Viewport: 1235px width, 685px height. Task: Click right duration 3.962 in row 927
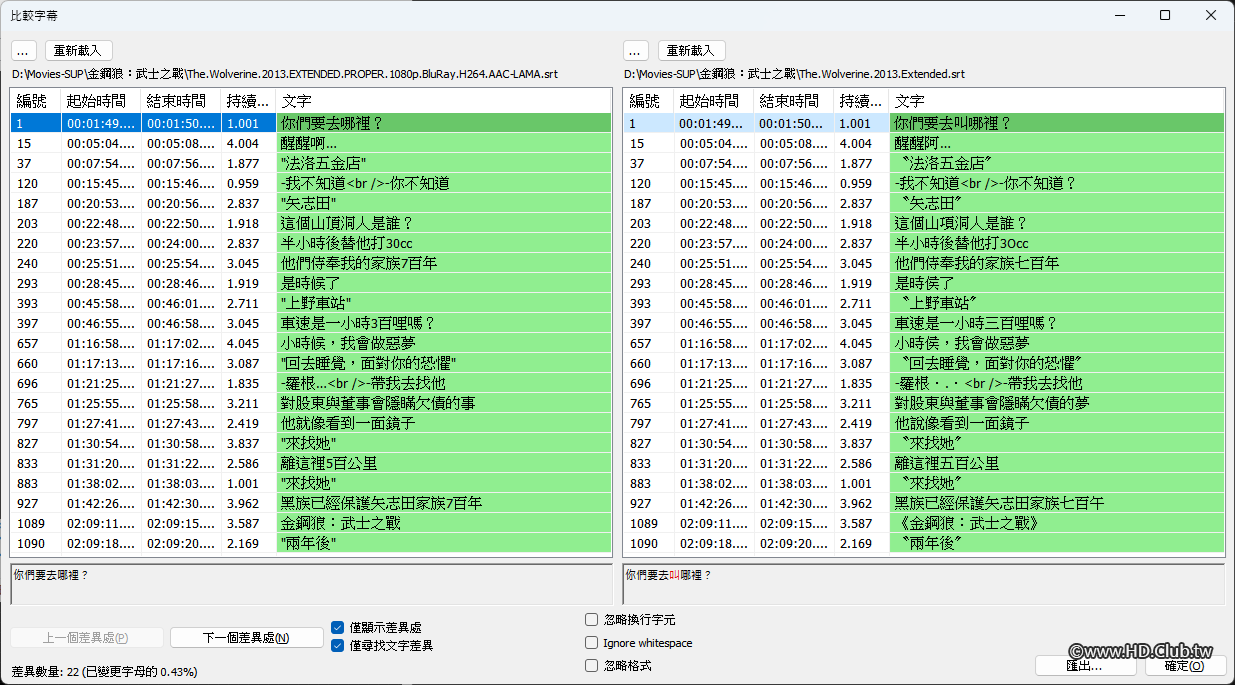[x=855, y=503]
